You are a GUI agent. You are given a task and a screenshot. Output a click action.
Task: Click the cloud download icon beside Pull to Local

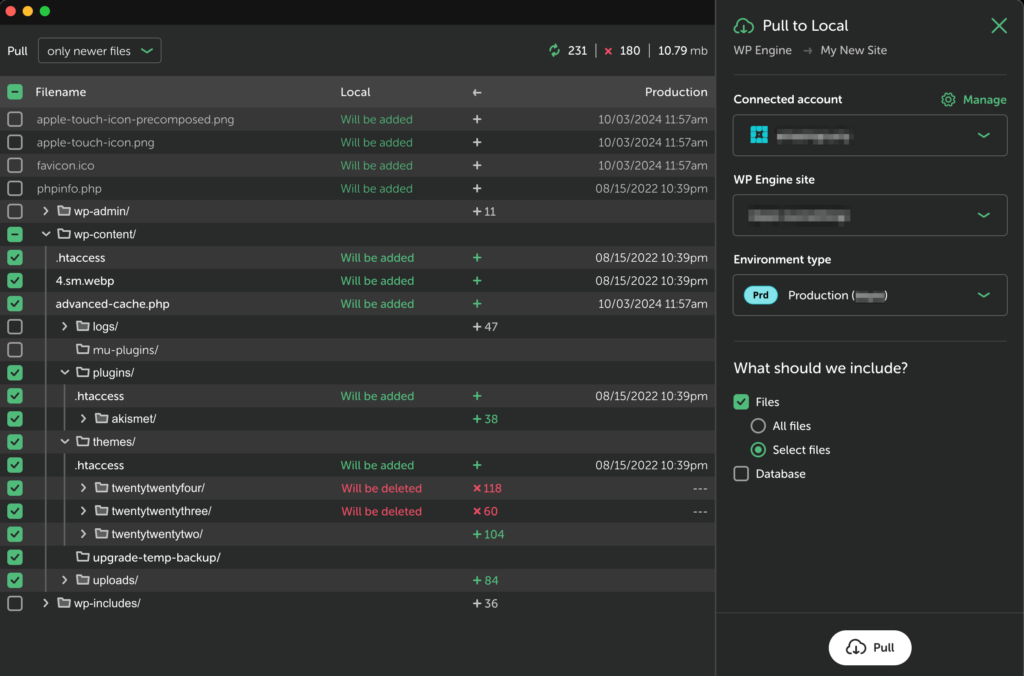point(744,26)
